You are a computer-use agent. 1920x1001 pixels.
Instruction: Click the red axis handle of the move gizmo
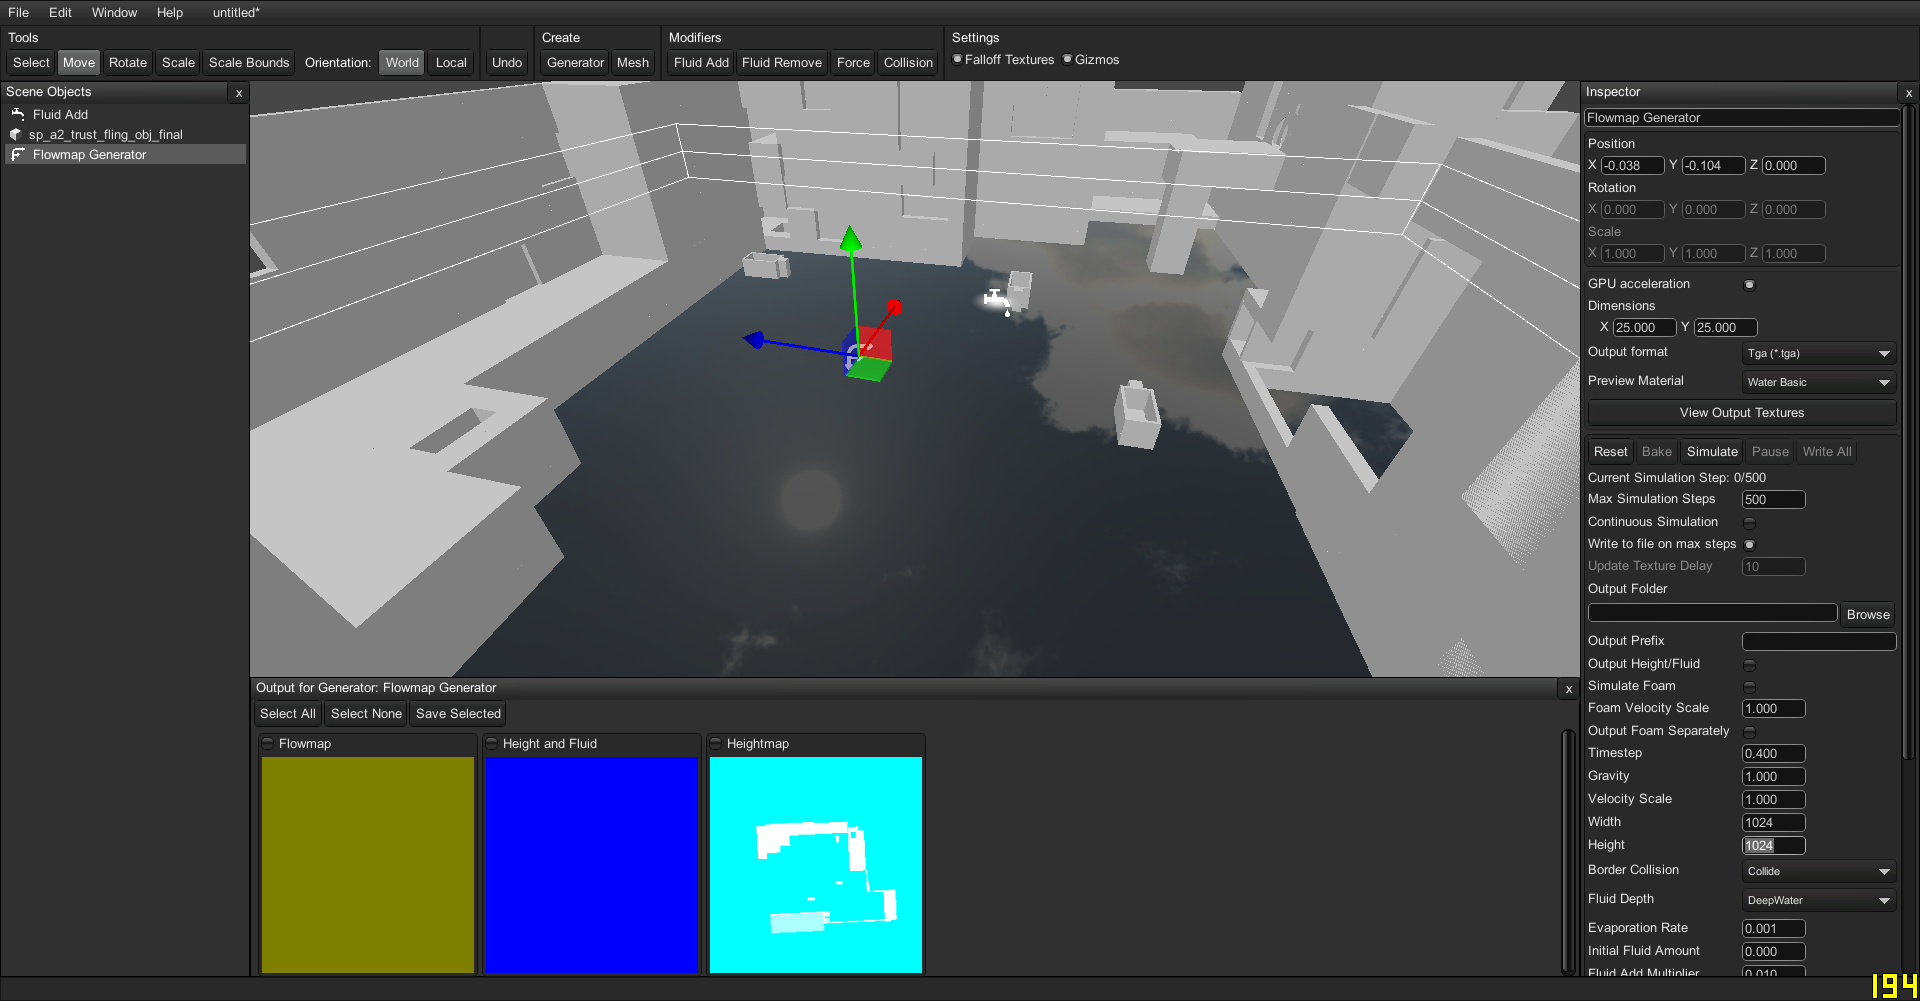point(894,307)
